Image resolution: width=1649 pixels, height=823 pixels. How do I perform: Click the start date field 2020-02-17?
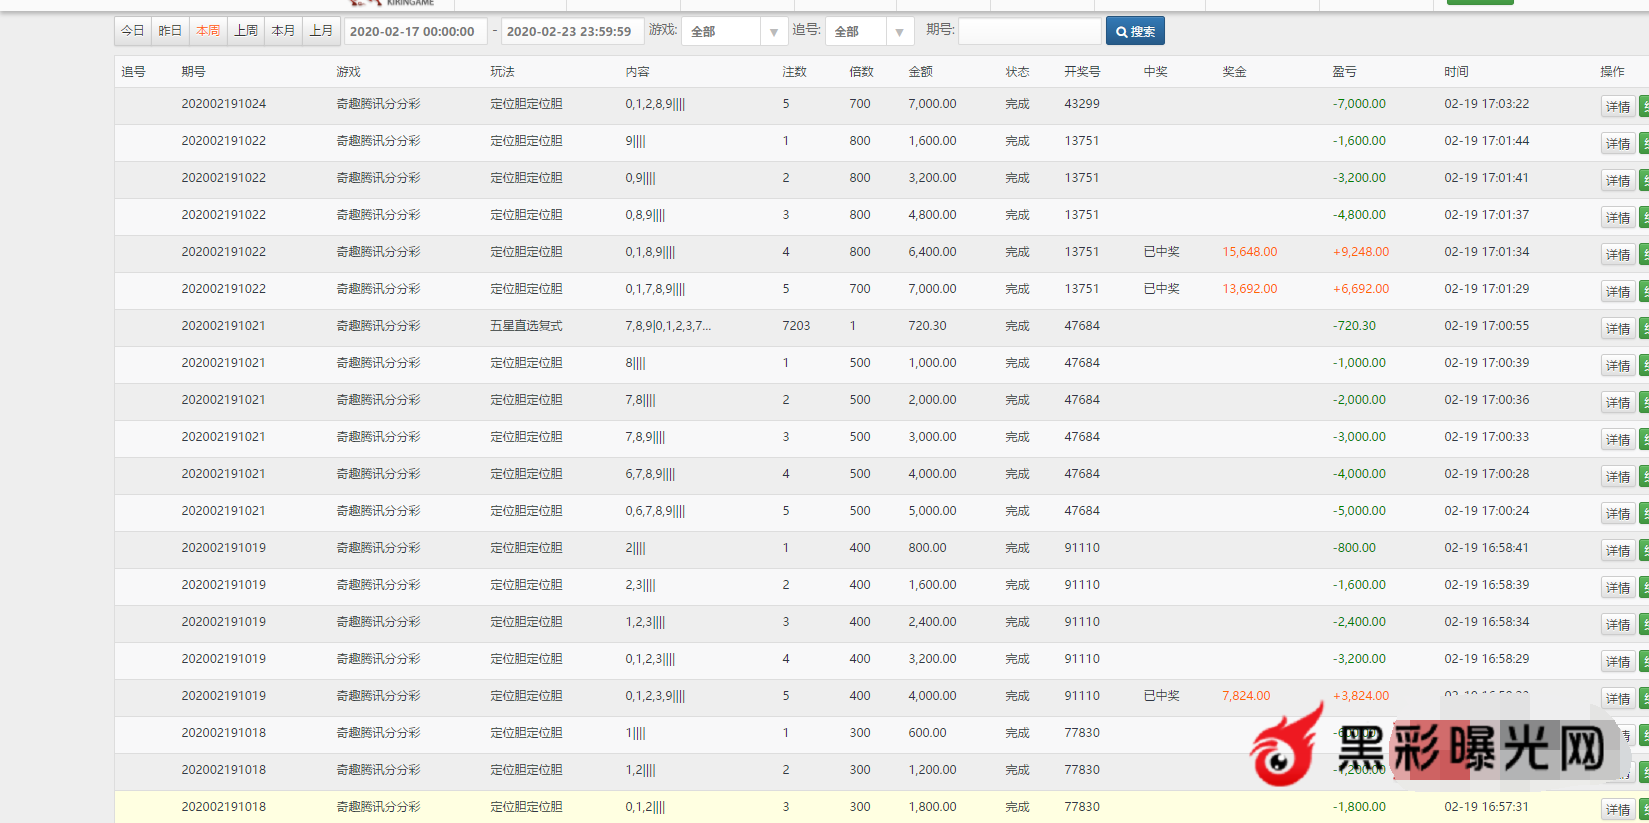click(415, 32)
